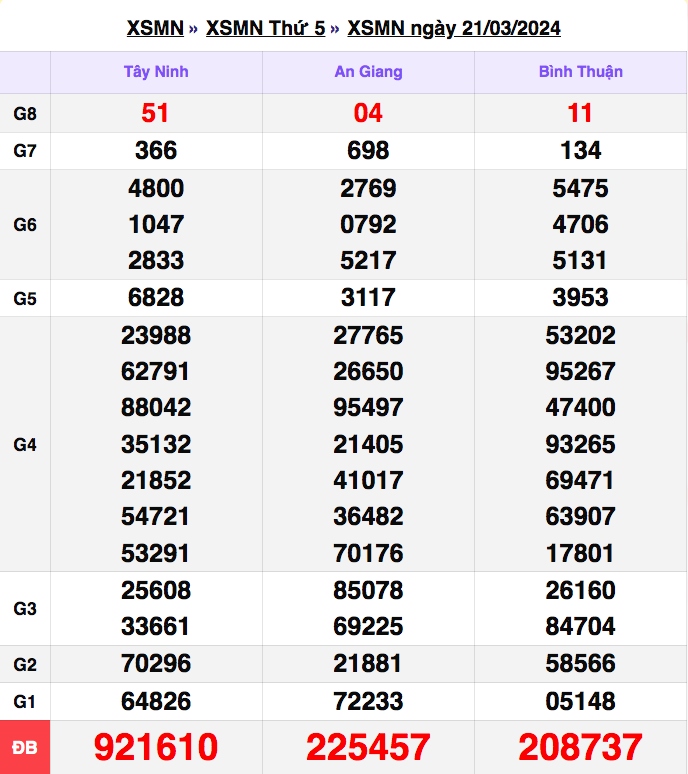688x774 pixels.
Task: Select G3 number 33661
Action: tap(155, 626)
